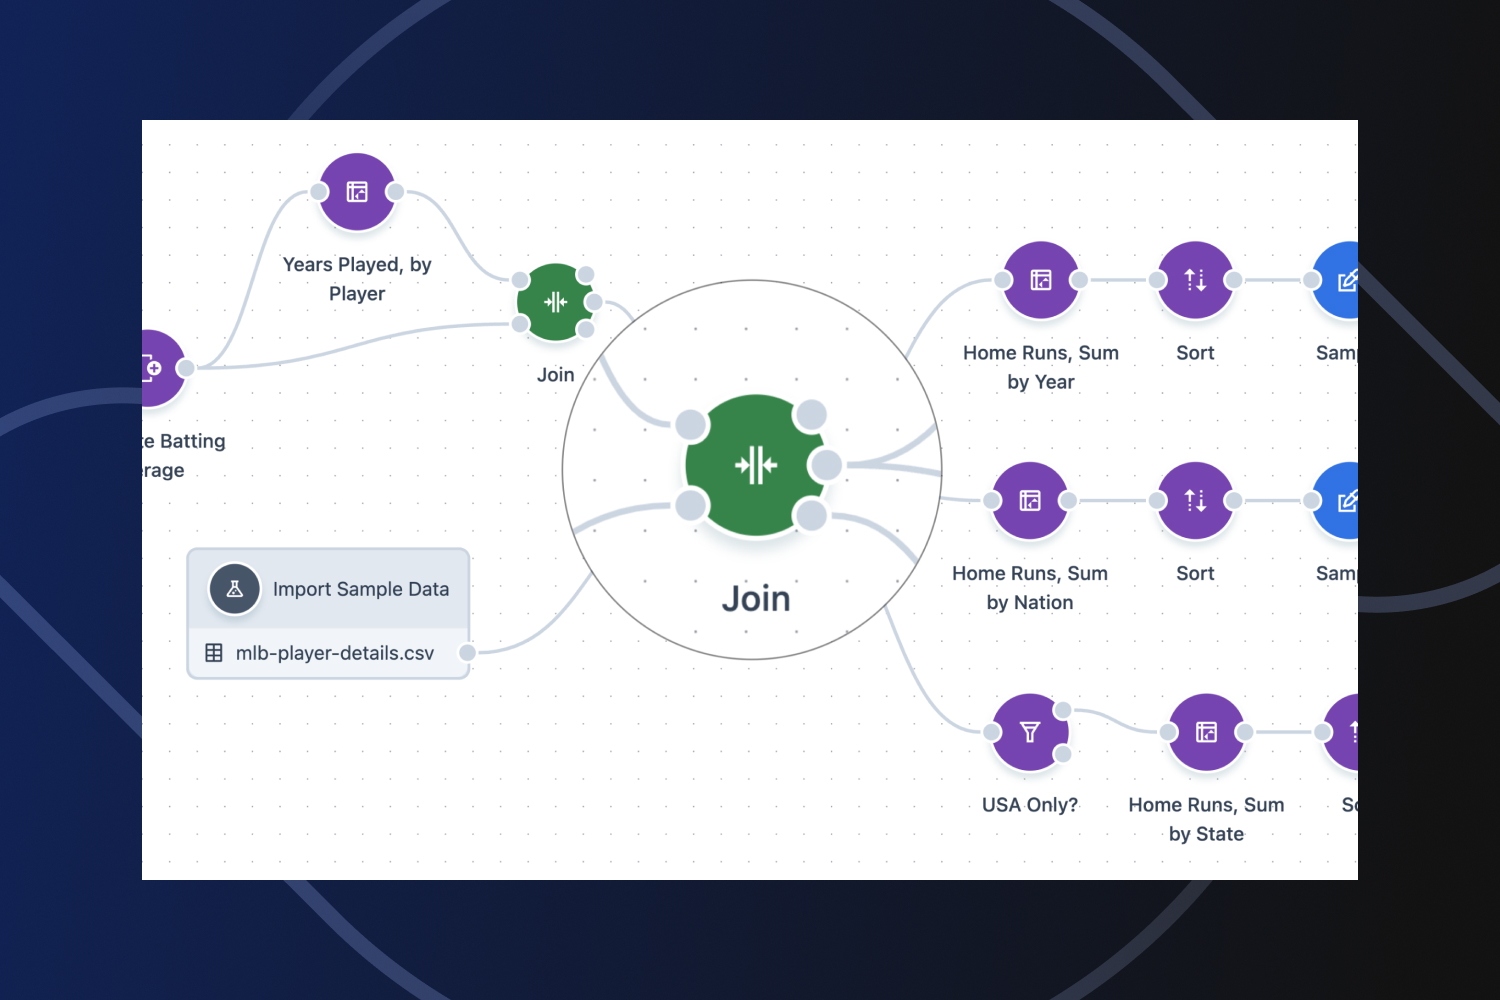The height and width of the screenshot is (1000, 1500).
Task: Open the Home Runs, Sum by Nation node
Action: point(1030,500)
